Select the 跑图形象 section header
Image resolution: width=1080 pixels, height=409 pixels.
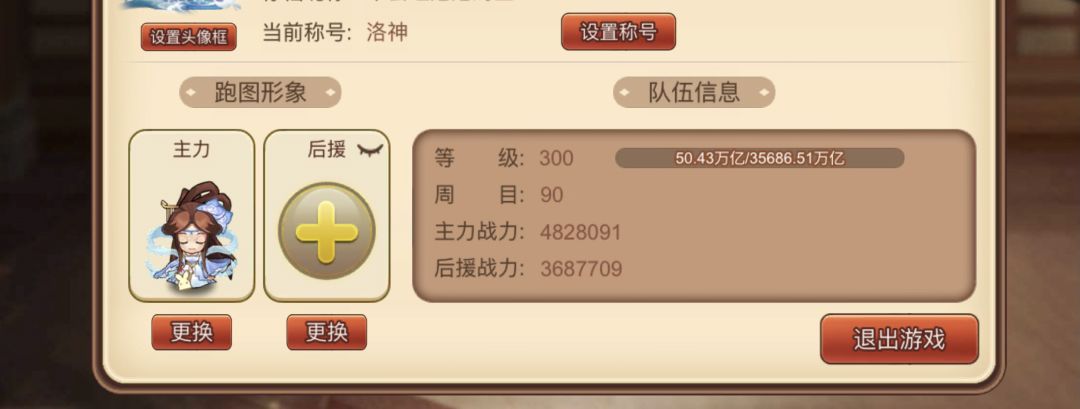260,92
